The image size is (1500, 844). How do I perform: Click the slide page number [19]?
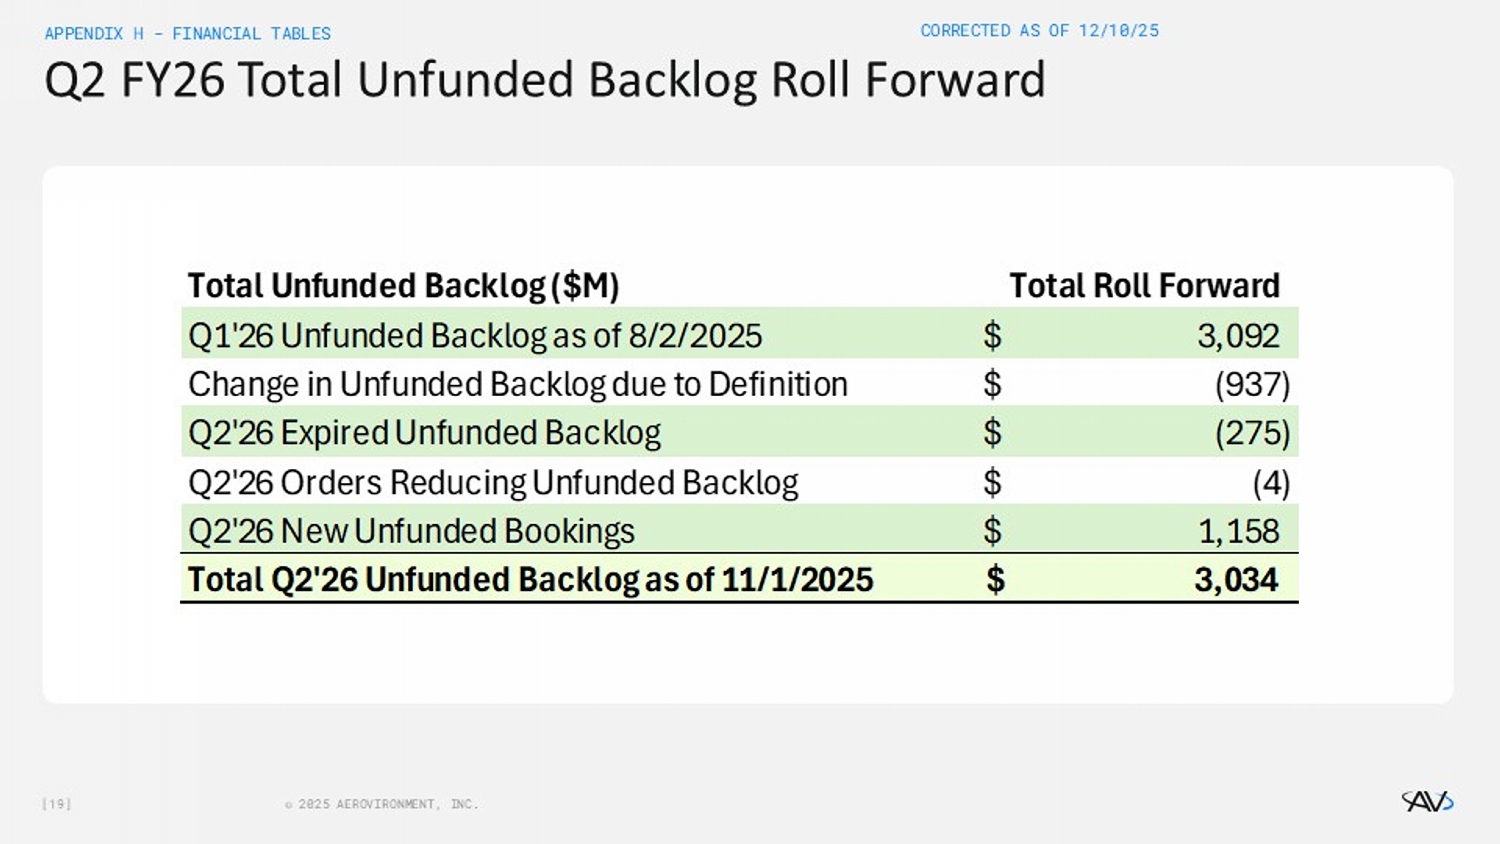(56, 804)
